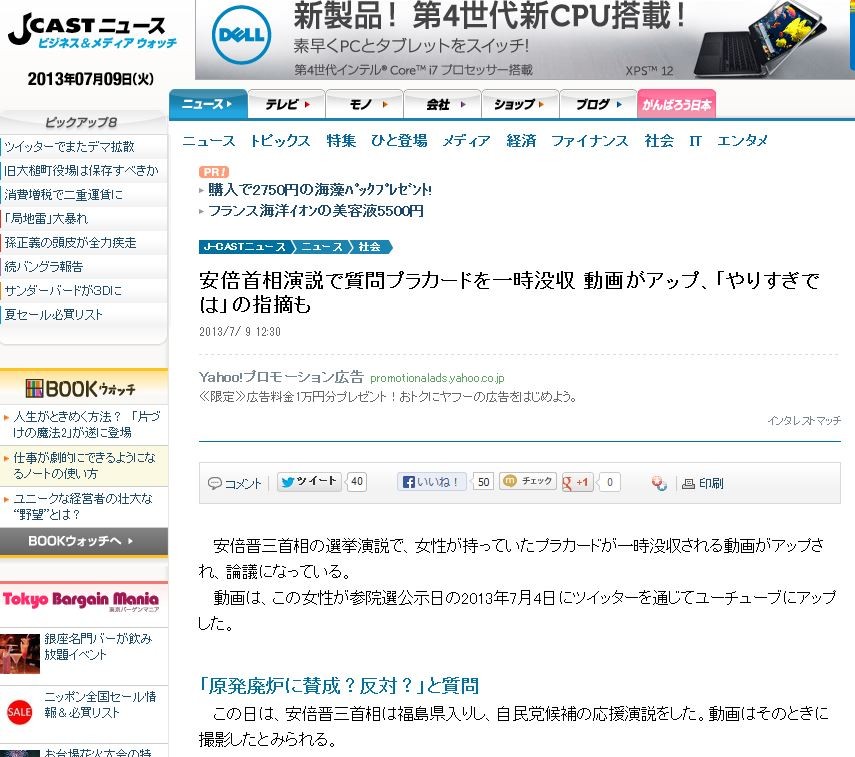The width and height of the screenshot is (855, 757).
Task: Click the ニュース breadcrumb segment
Action: click(x=322, y=247)
